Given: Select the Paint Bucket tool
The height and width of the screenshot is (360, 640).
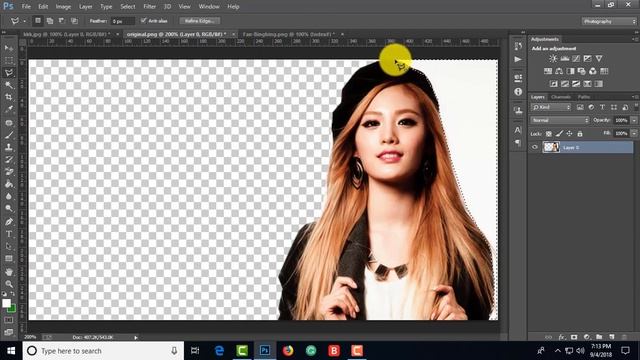Looking at the screenshot, I should (9, 184).
